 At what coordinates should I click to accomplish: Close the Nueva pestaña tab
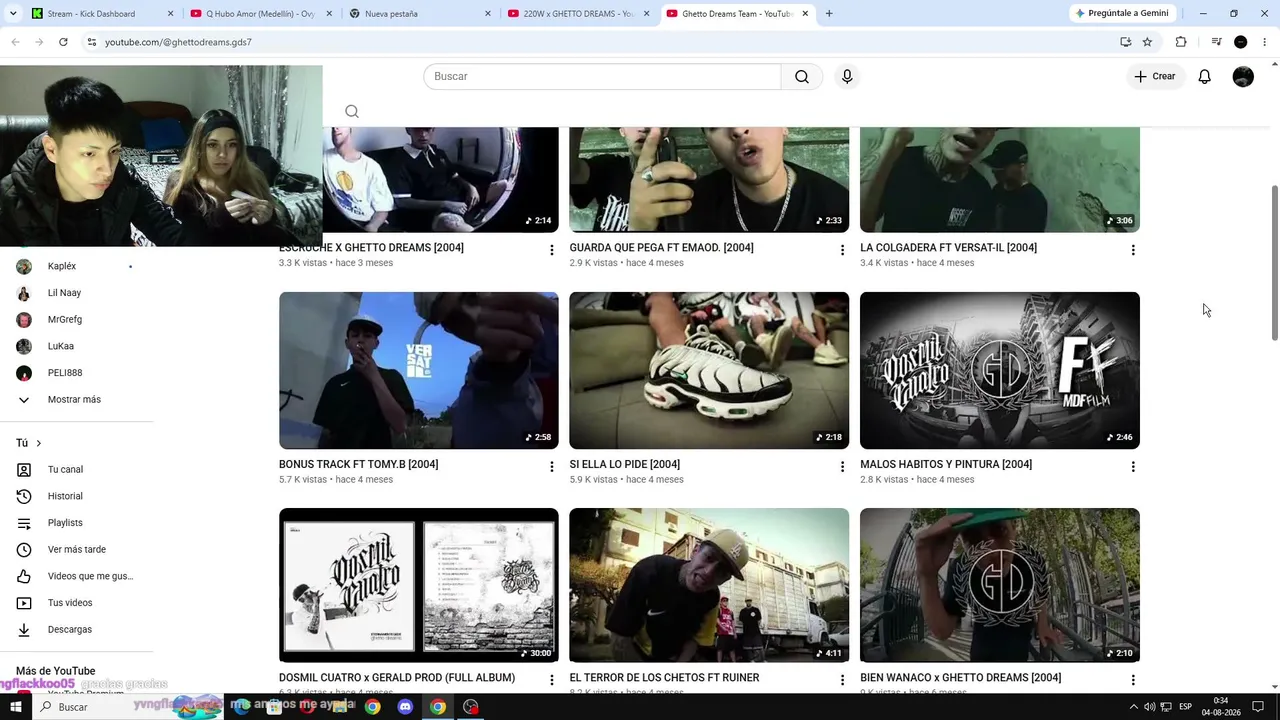[x=488, y=14]
